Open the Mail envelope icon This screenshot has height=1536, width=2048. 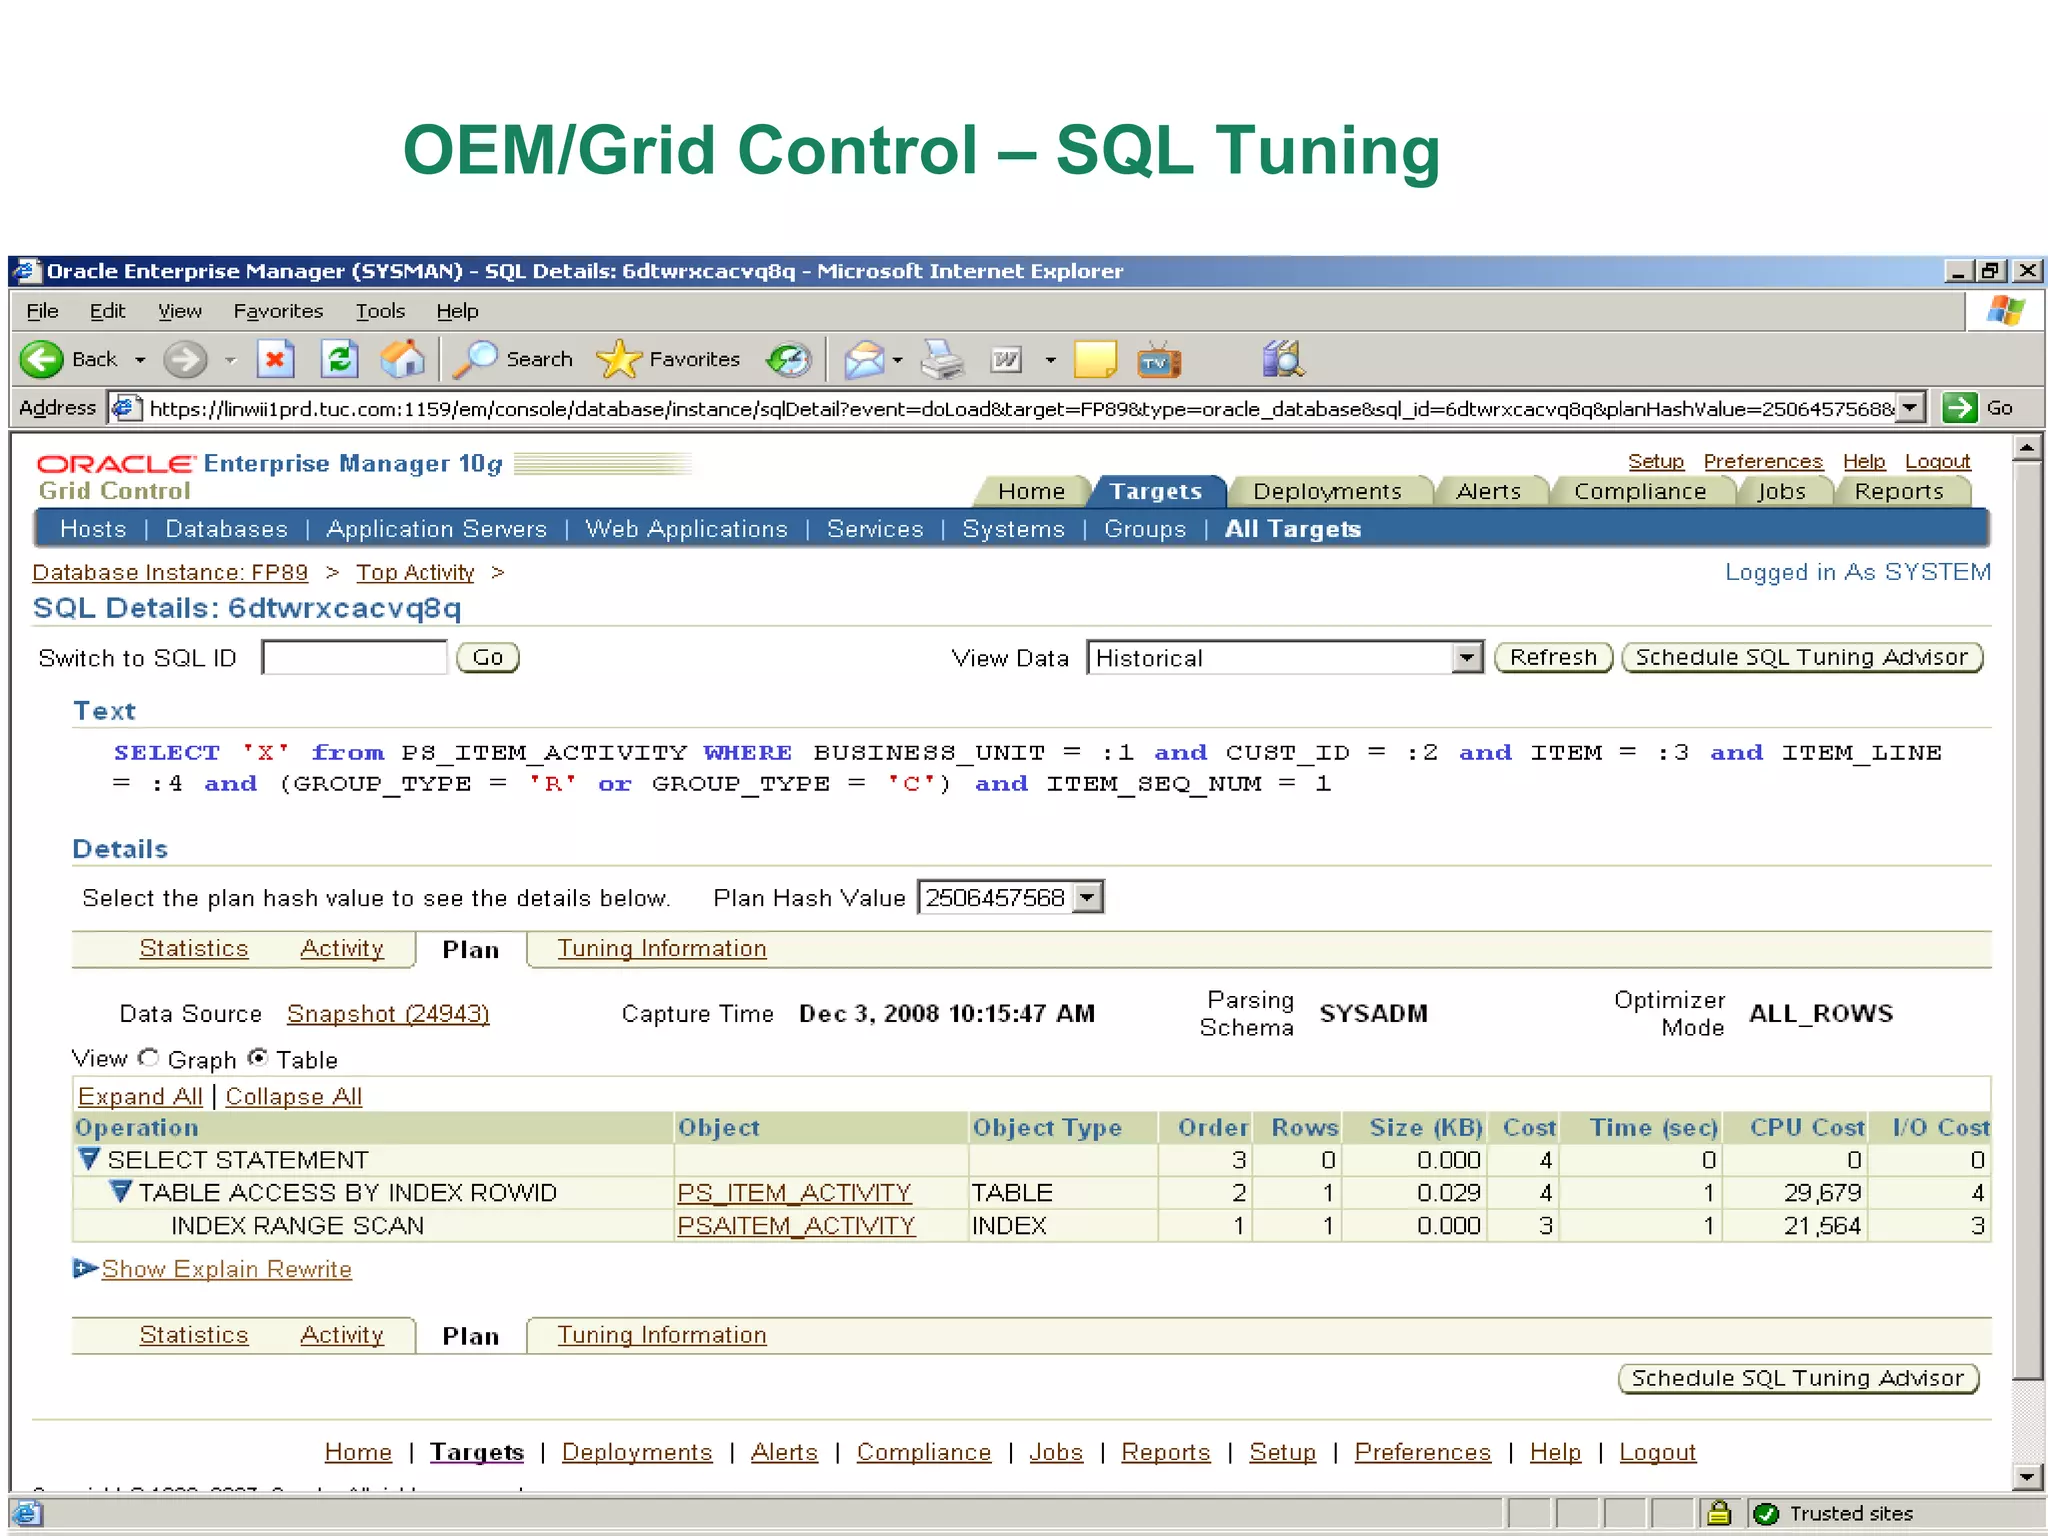tap(864, 360)
